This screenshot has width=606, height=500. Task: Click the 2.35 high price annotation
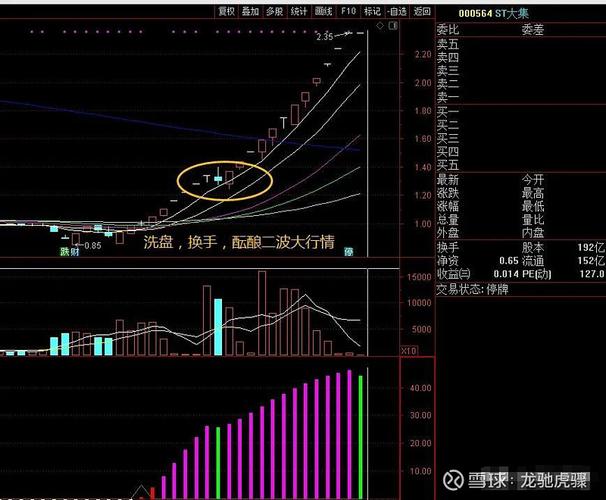point(324,37)
